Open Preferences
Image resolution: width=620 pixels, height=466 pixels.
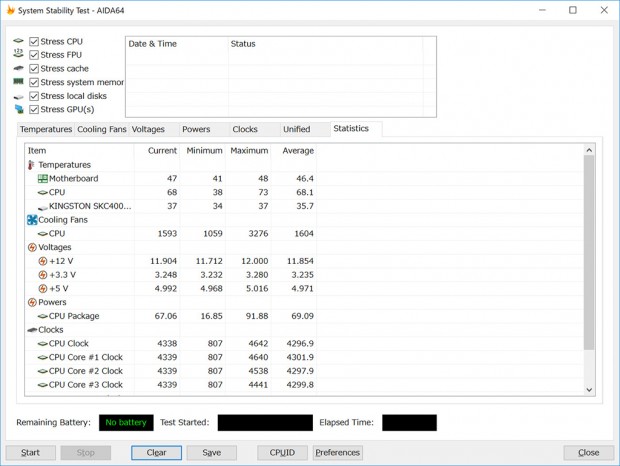coord(338,453)
